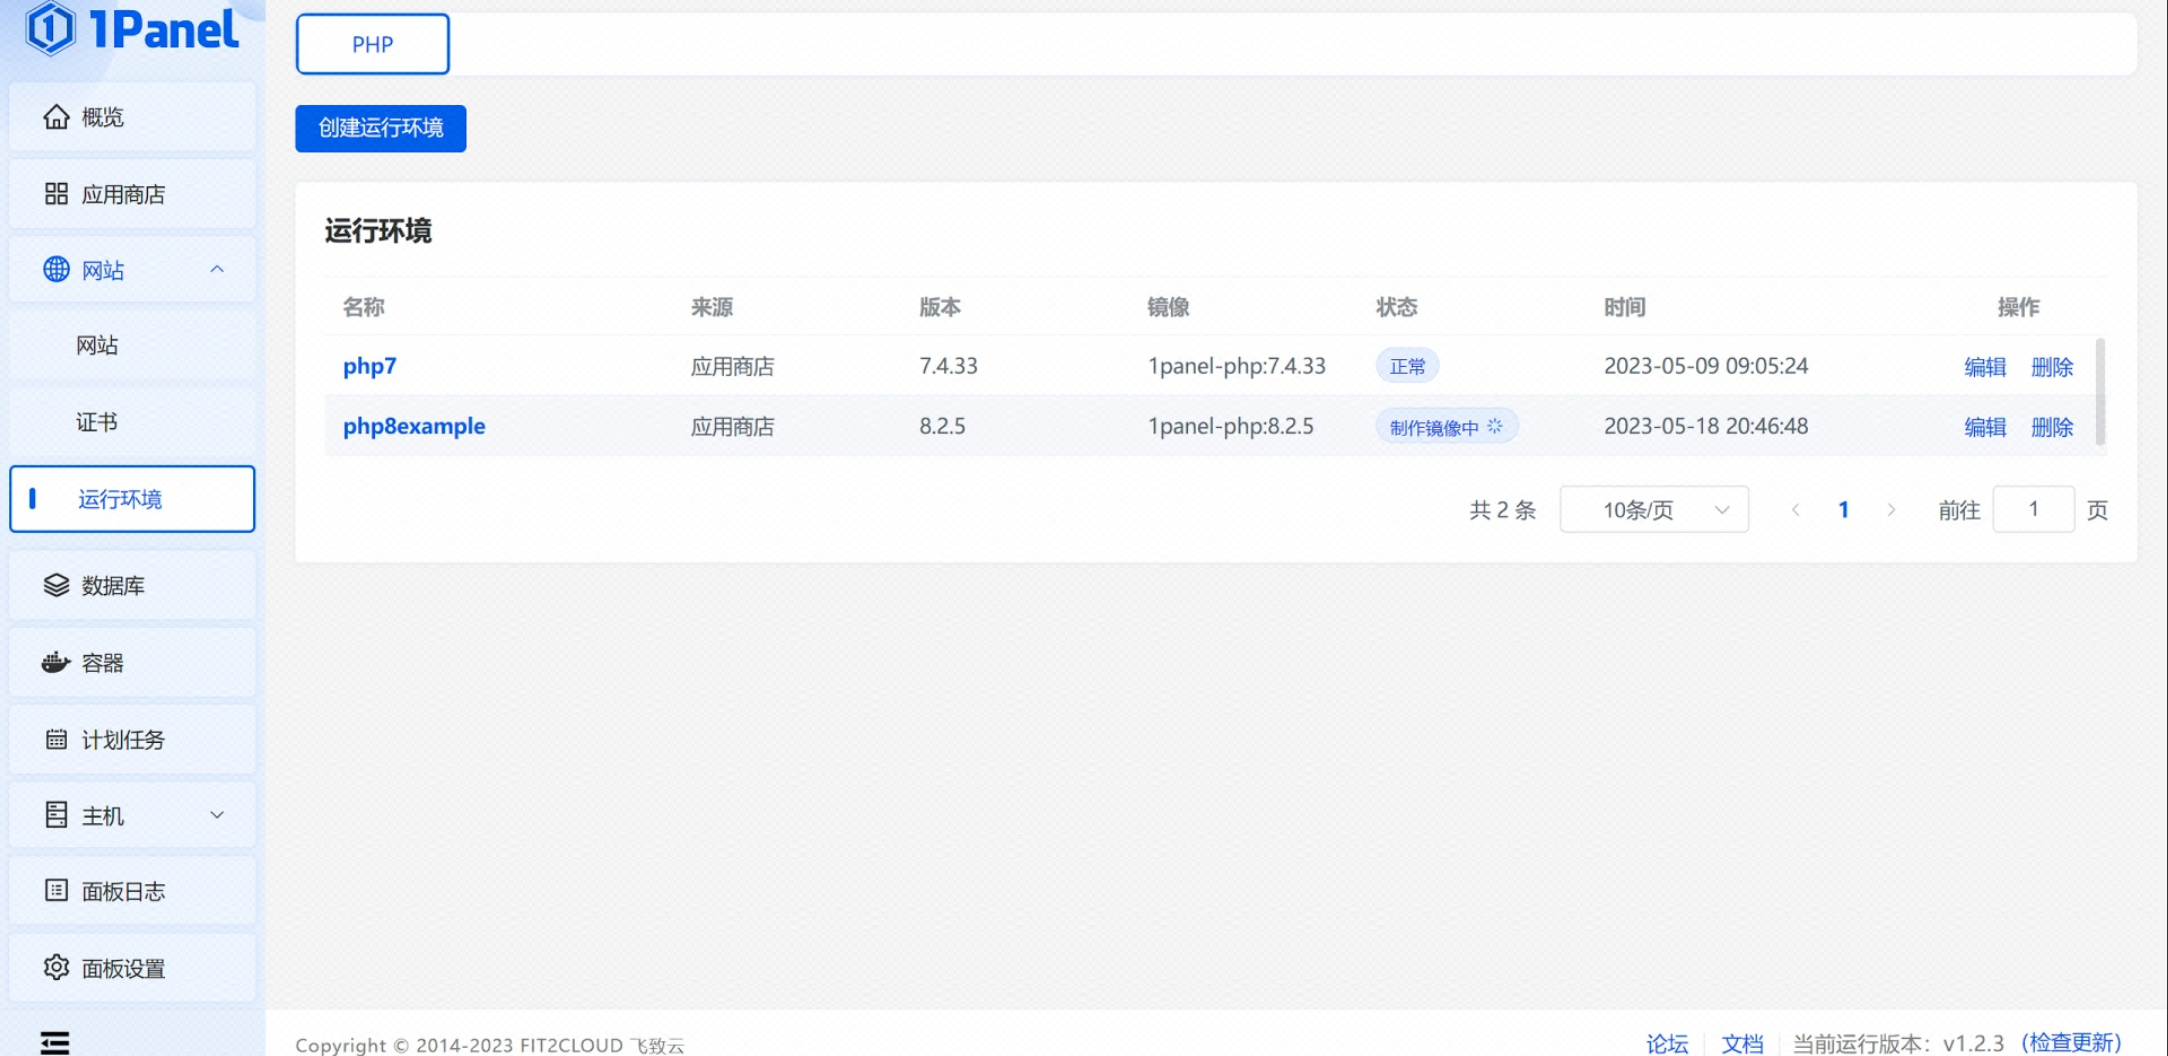Click the Panel Settings gear icon
Screen dimensions: 2168x1056
[56, 967]
